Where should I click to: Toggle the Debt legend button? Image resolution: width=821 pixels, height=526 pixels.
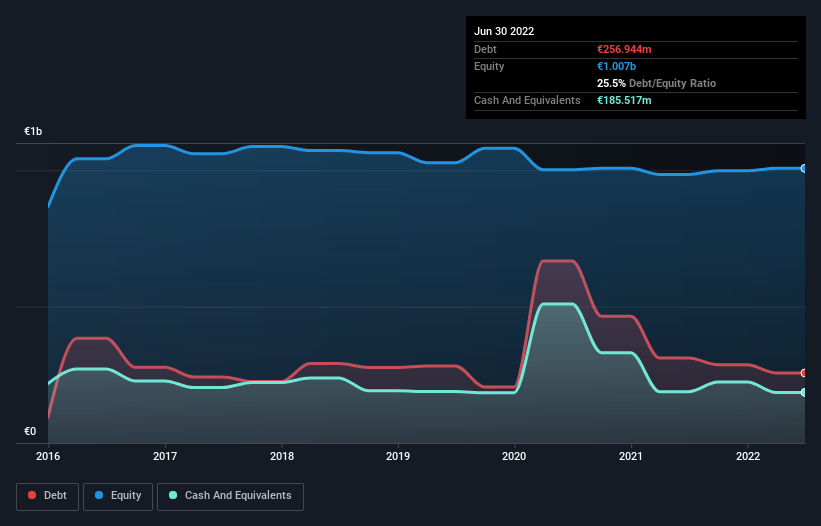point(48,496)
